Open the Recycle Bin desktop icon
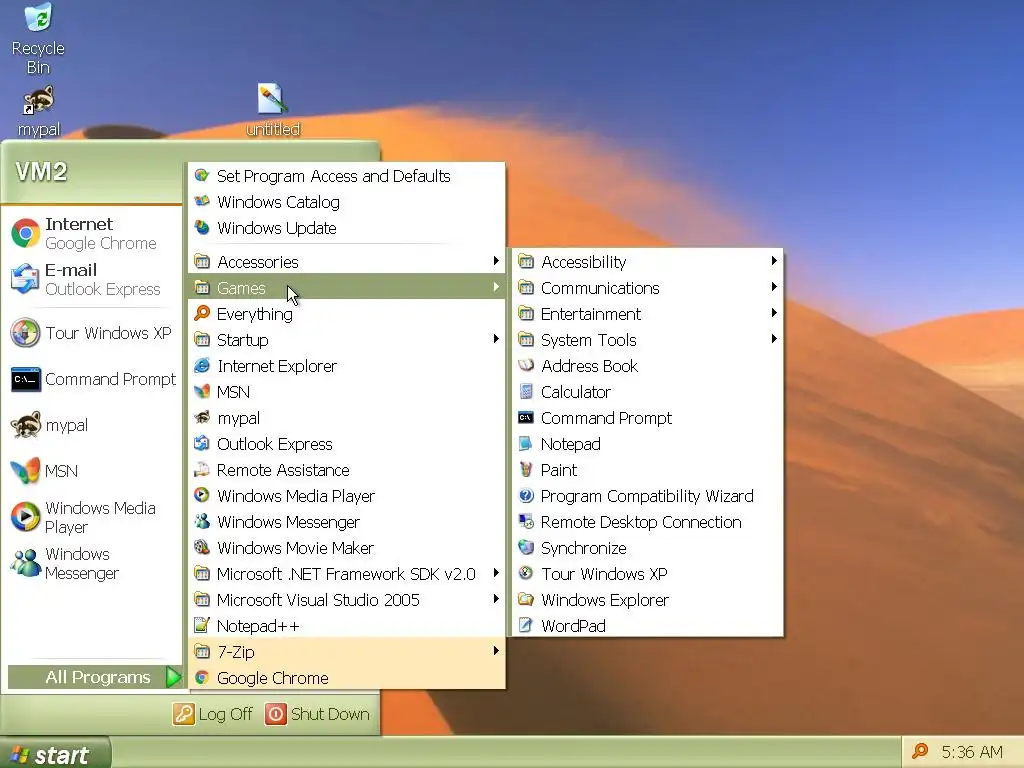The height and width of the screenshot is (768, 1024). click(x=38, y=38)
